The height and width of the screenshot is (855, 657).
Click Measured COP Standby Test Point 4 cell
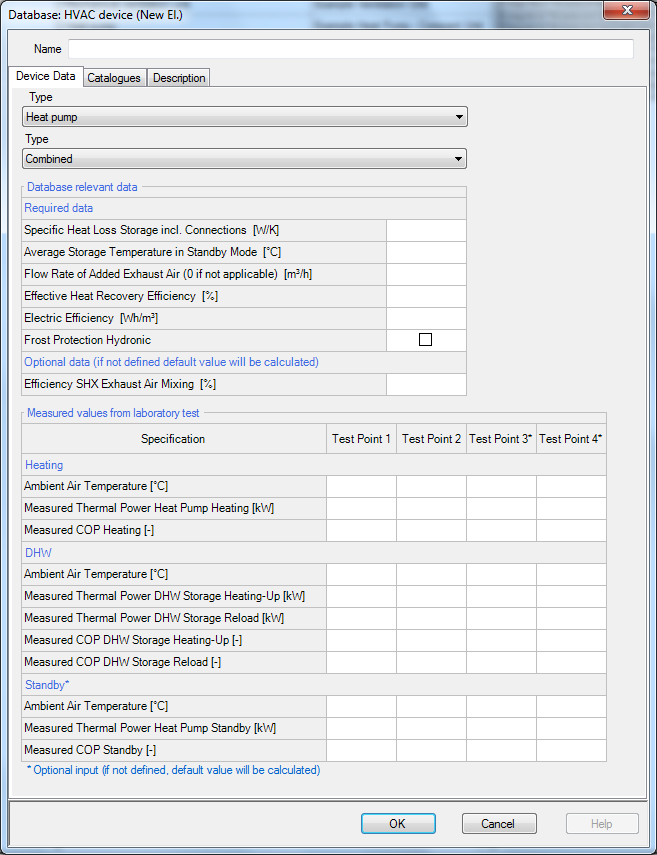pyautogui.click(x=571, y=750)
